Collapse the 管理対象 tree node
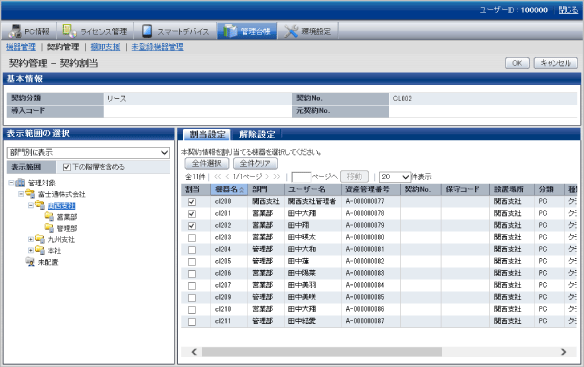 click(x=11, y=183)
